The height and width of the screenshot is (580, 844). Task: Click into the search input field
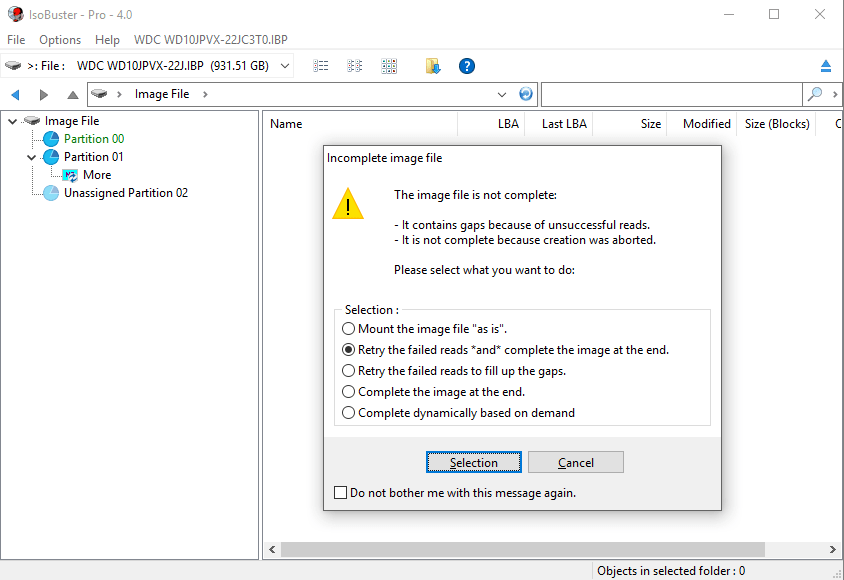pos(672,94)
